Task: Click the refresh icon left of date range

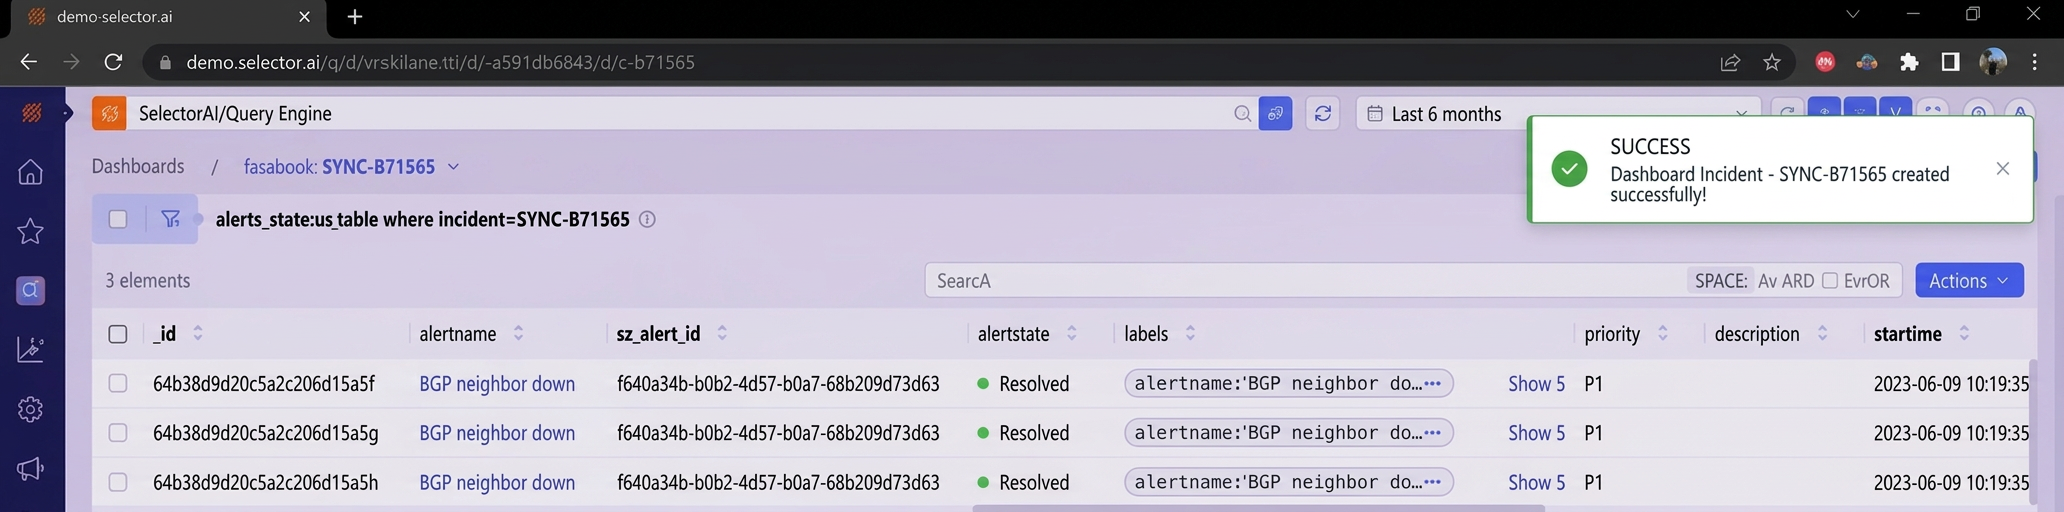Action: (1323, 114)
